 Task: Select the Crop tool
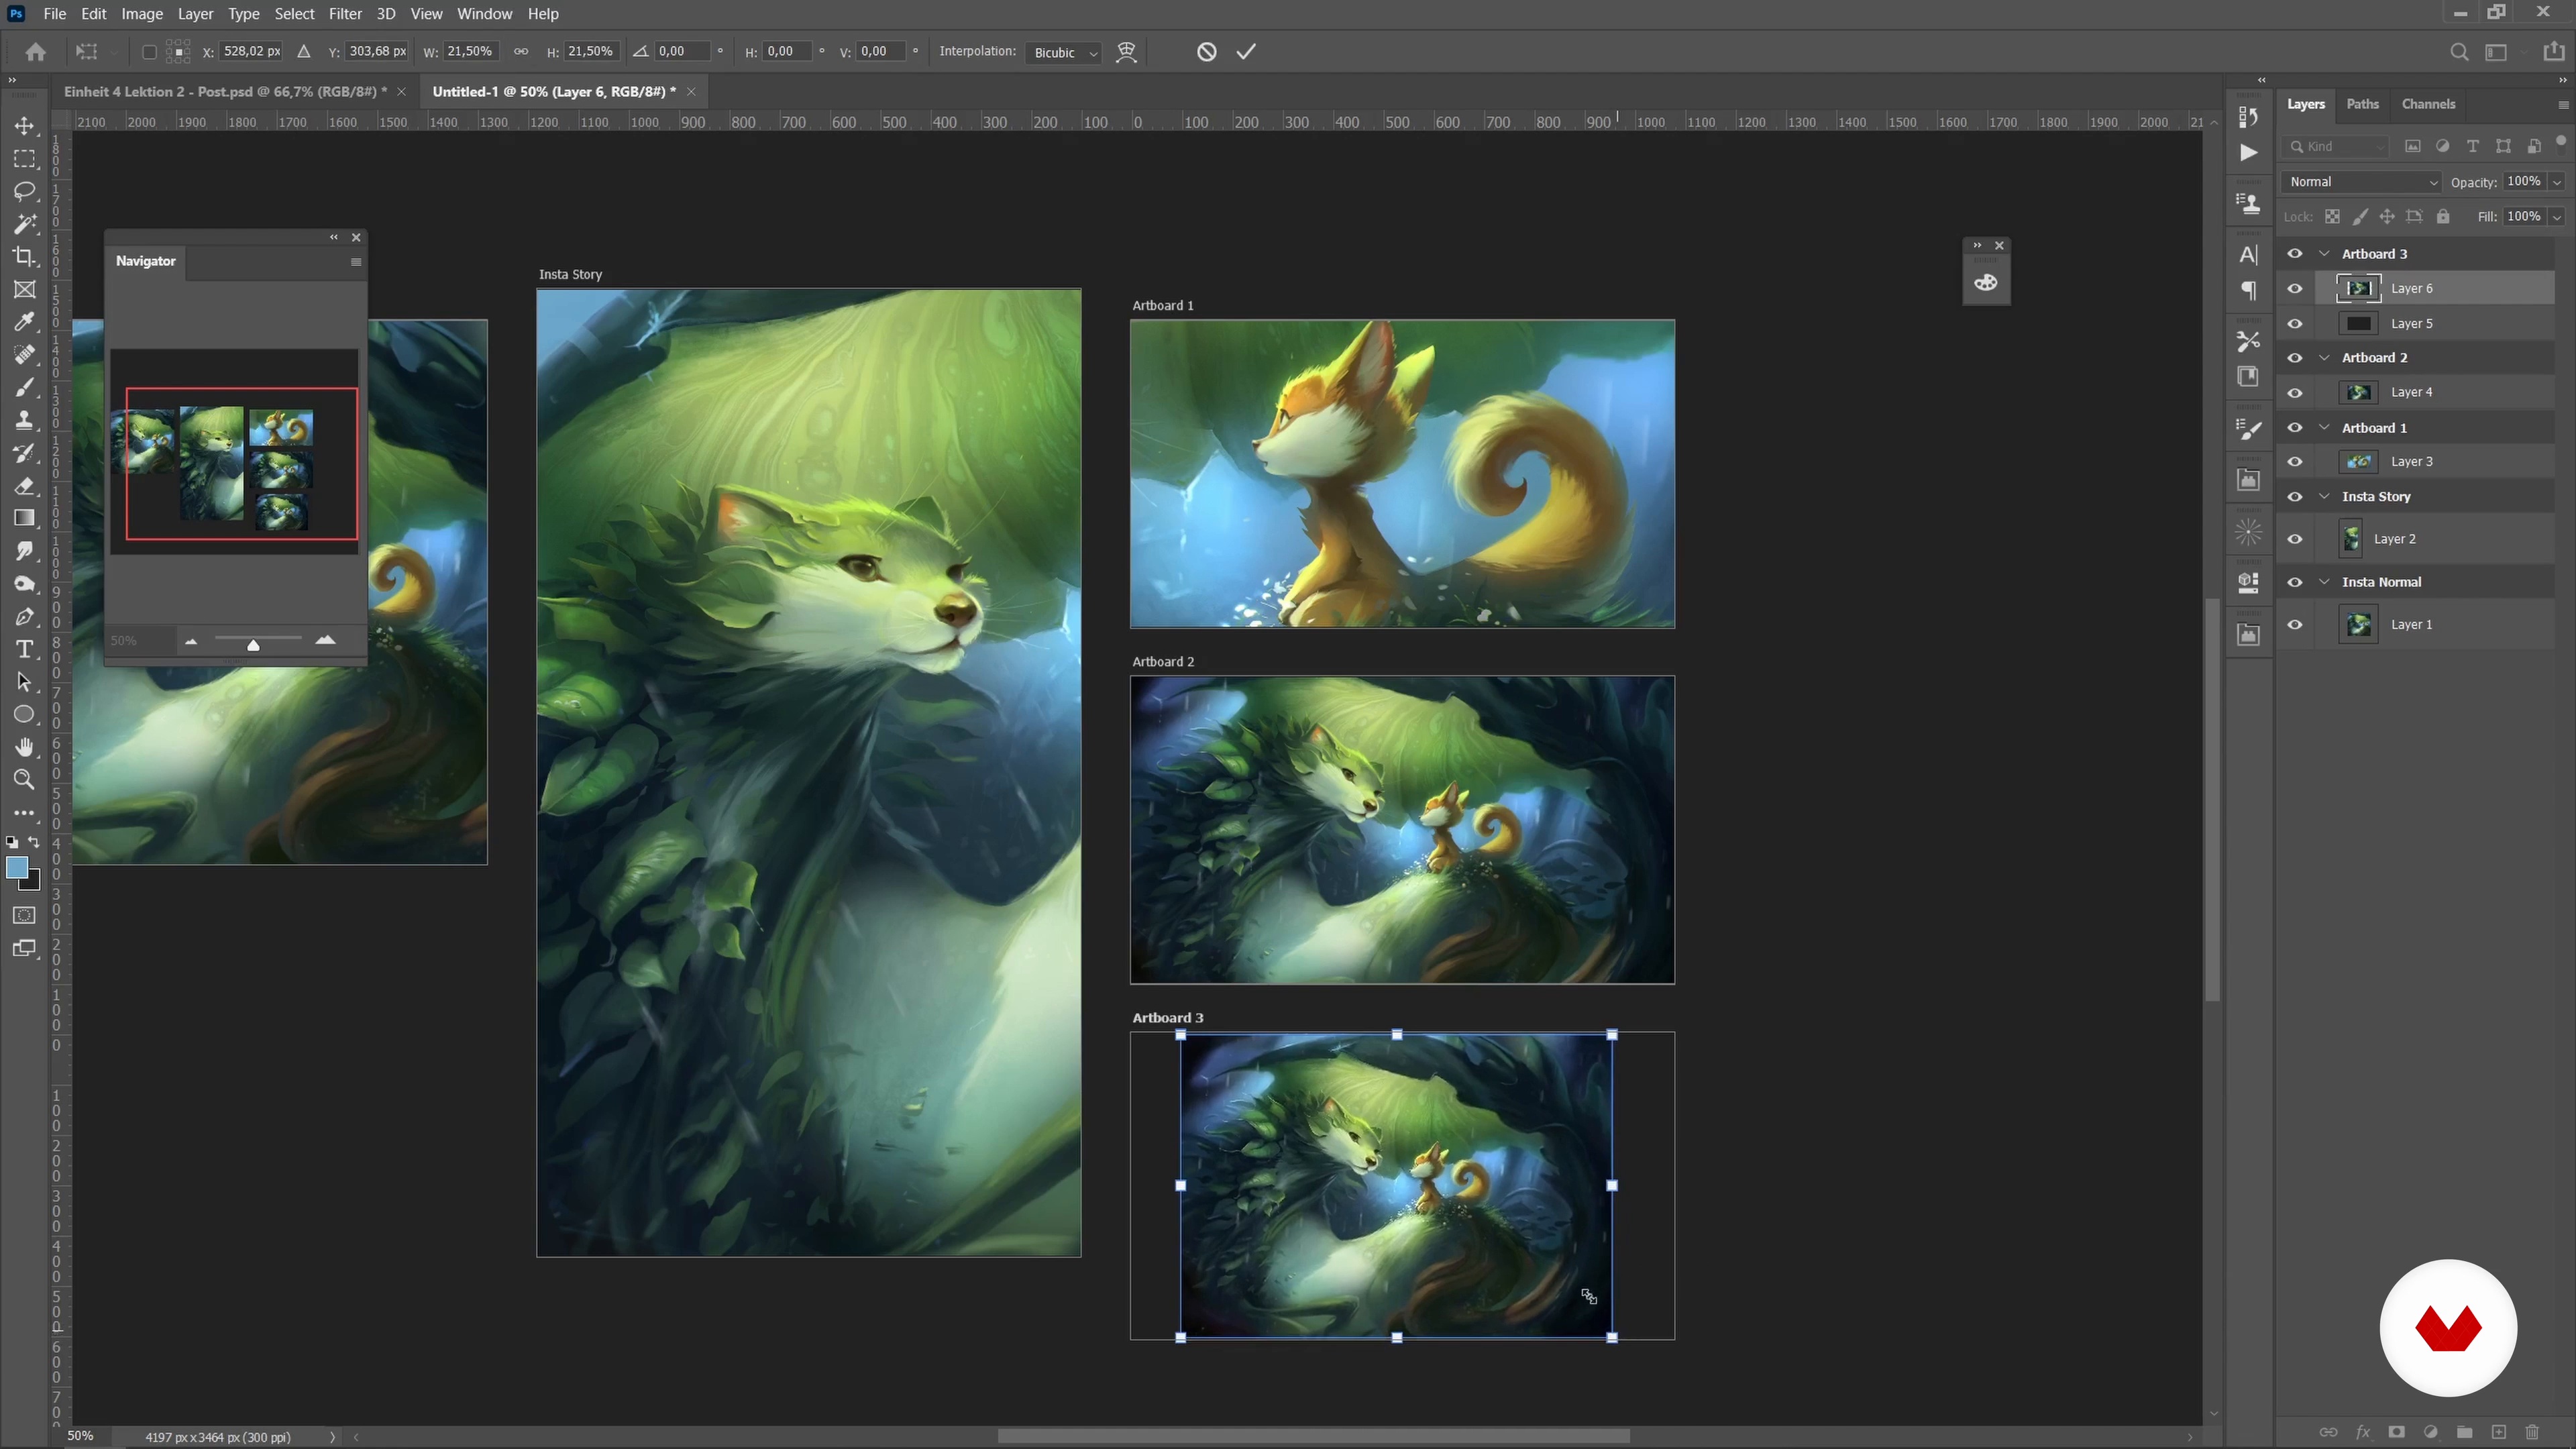click(24, 257)
